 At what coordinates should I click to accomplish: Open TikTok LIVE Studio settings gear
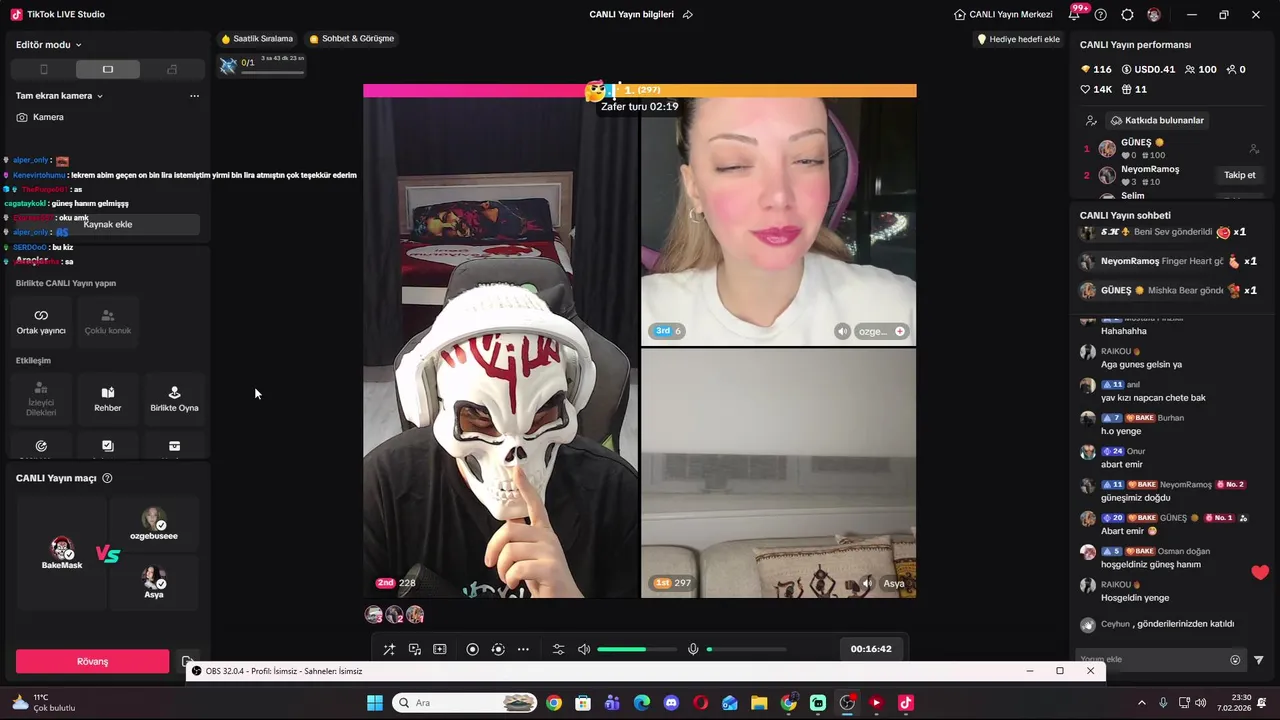point(1127,15)
